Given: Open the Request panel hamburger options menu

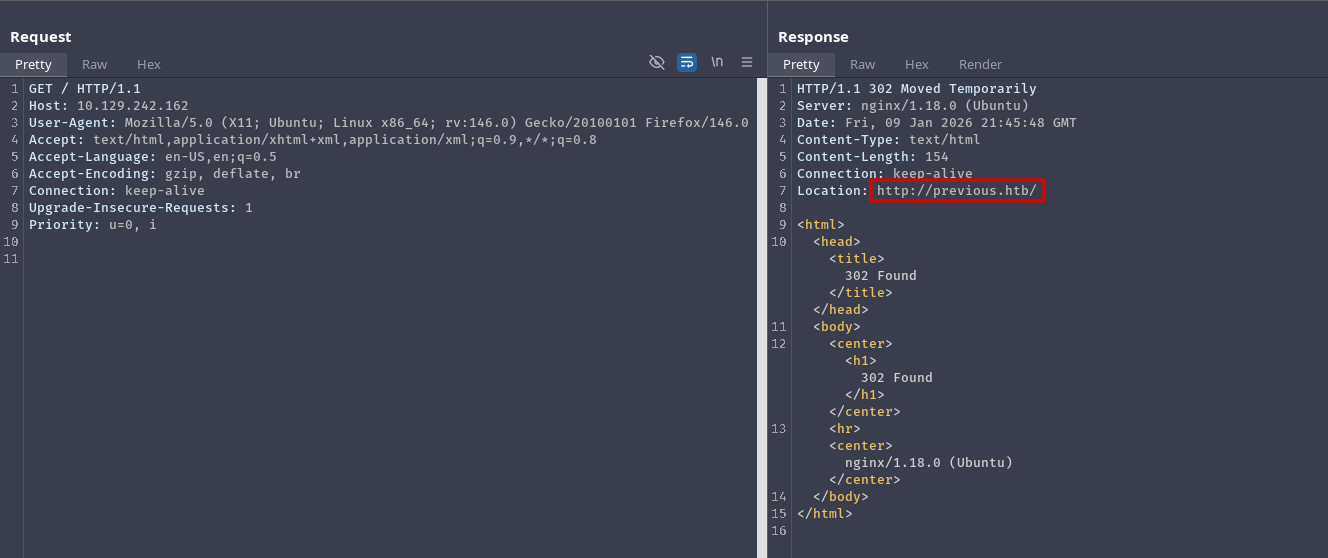Looking at the screenshot, I should pyautogui.click(x=746, y=62).
